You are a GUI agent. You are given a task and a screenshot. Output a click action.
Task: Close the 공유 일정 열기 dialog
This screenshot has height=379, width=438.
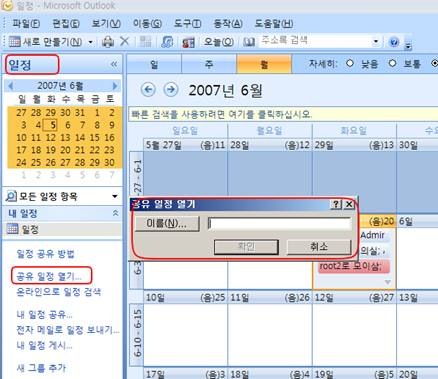(349, 204)
